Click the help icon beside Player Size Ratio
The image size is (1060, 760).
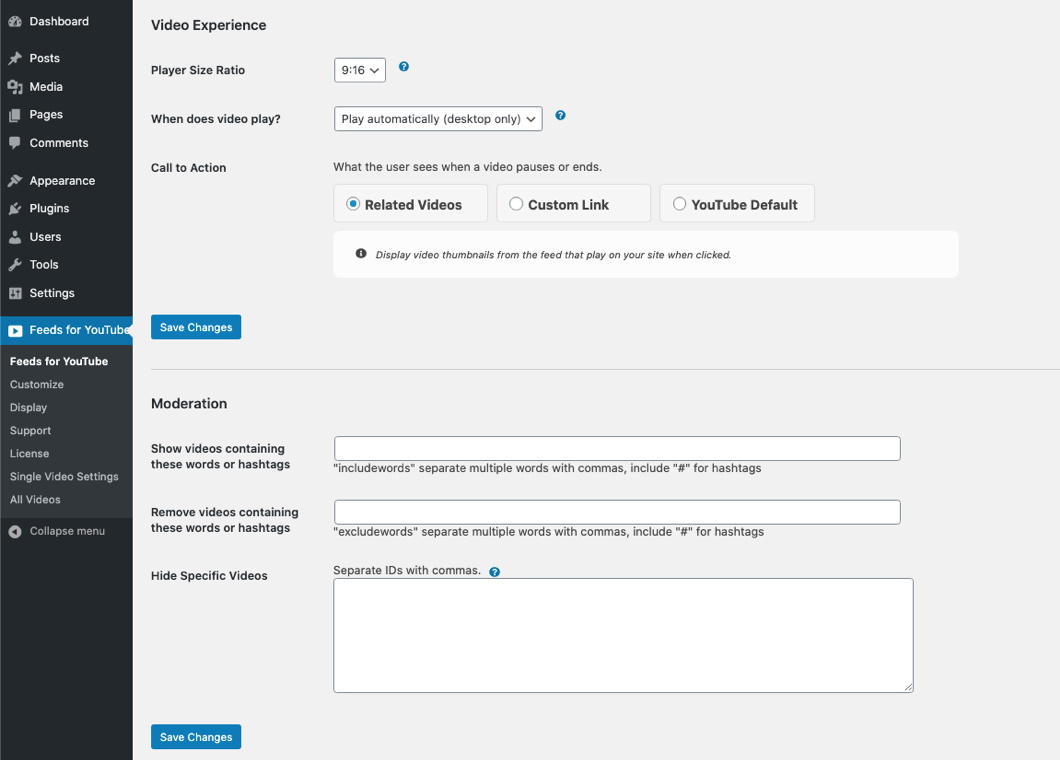click(404, 67)
